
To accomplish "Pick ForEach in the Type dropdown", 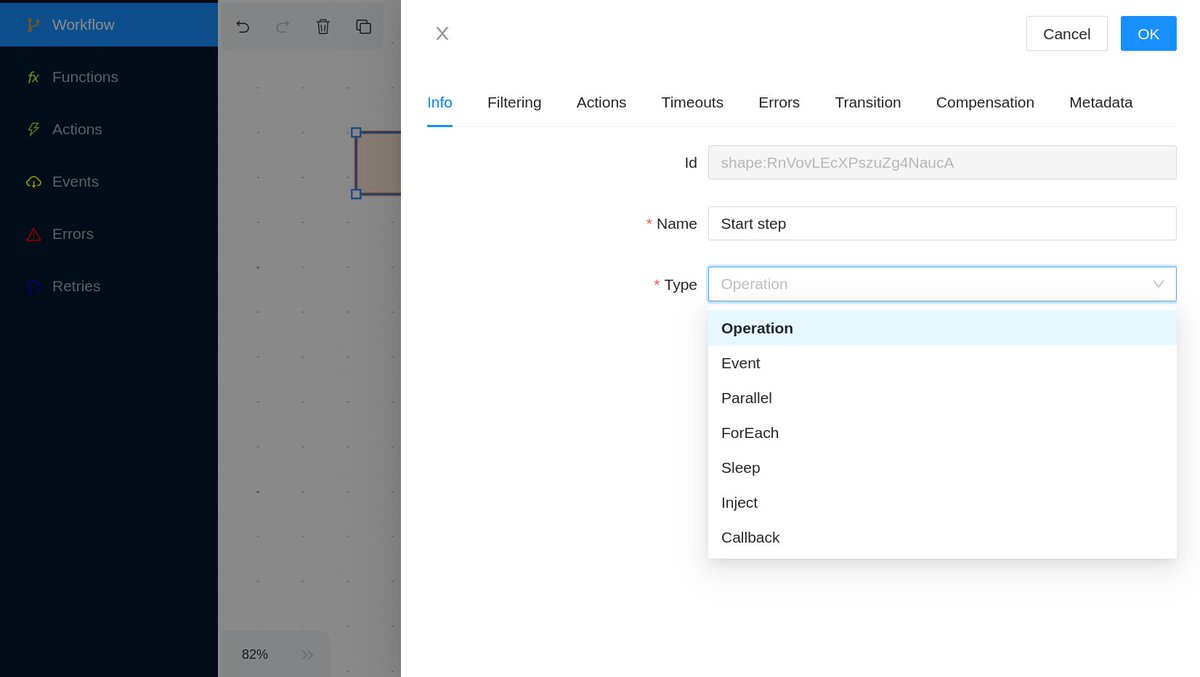I will [942, 433].
